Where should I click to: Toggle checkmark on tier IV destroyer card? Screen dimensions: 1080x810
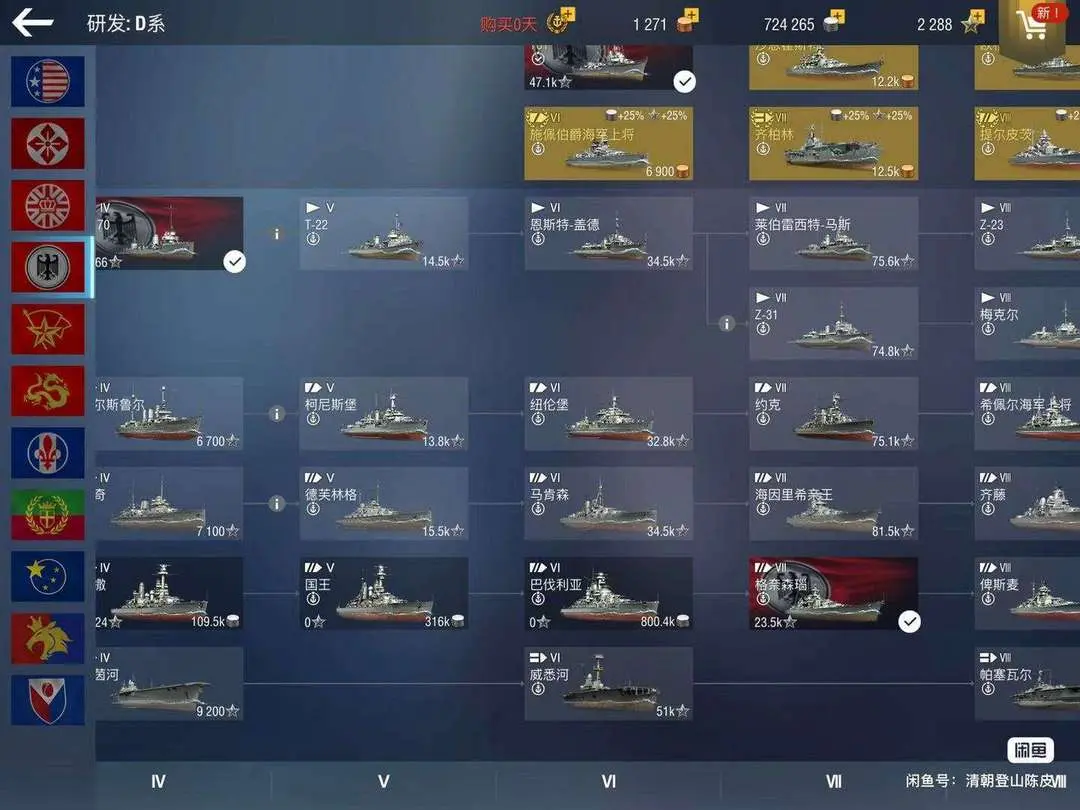pyautogui.click(x=235, y=261)
